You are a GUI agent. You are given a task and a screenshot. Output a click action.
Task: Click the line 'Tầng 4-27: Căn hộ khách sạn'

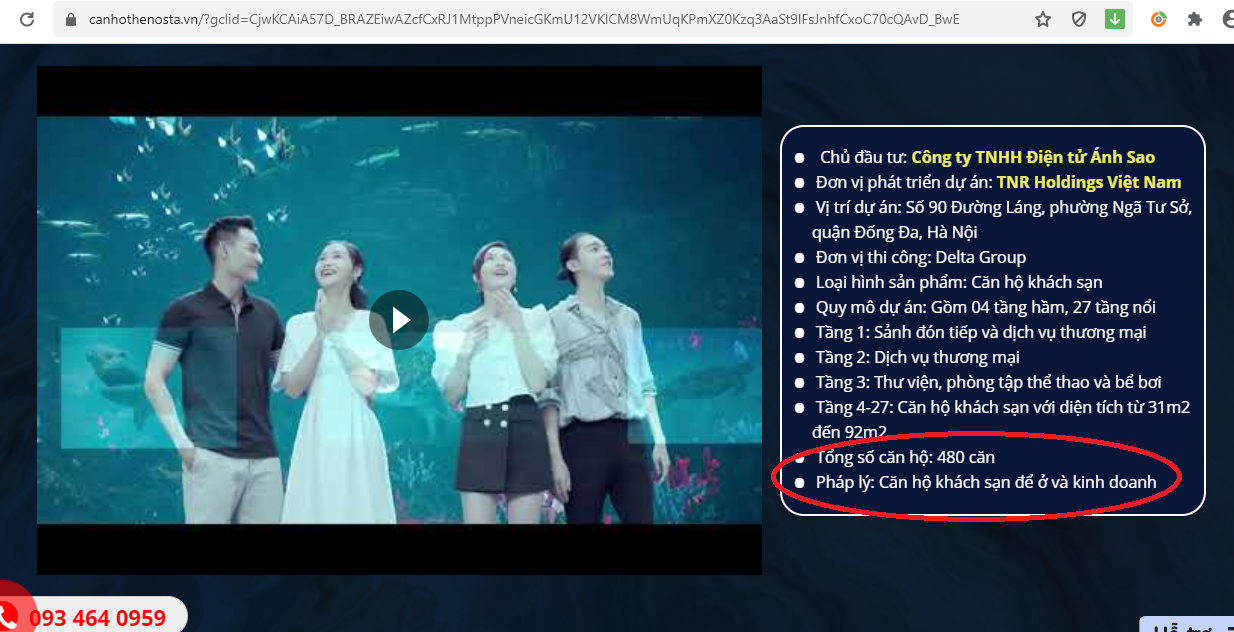tap(1003, 407)
